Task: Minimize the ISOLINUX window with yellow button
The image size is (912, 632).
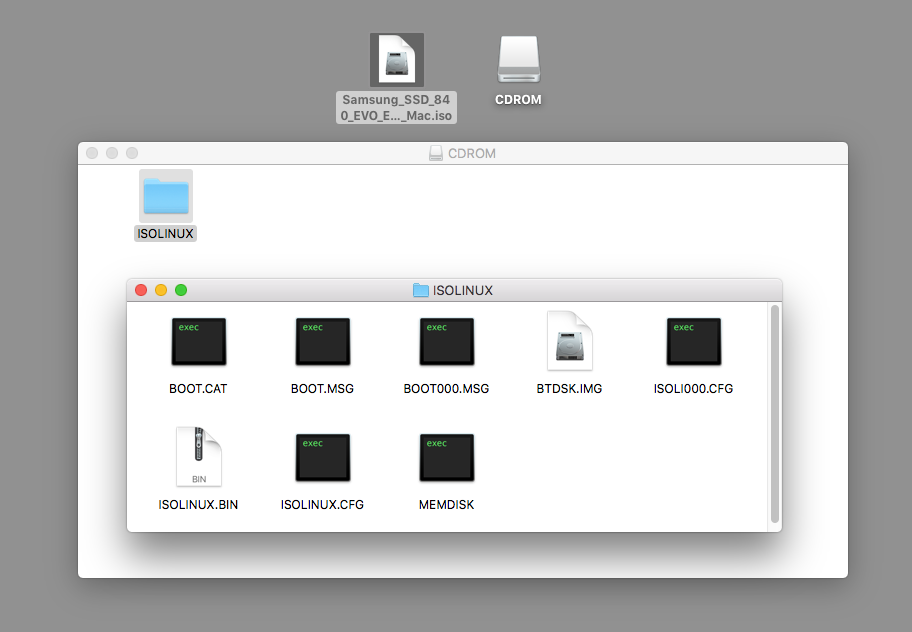Action: [161, 290]
